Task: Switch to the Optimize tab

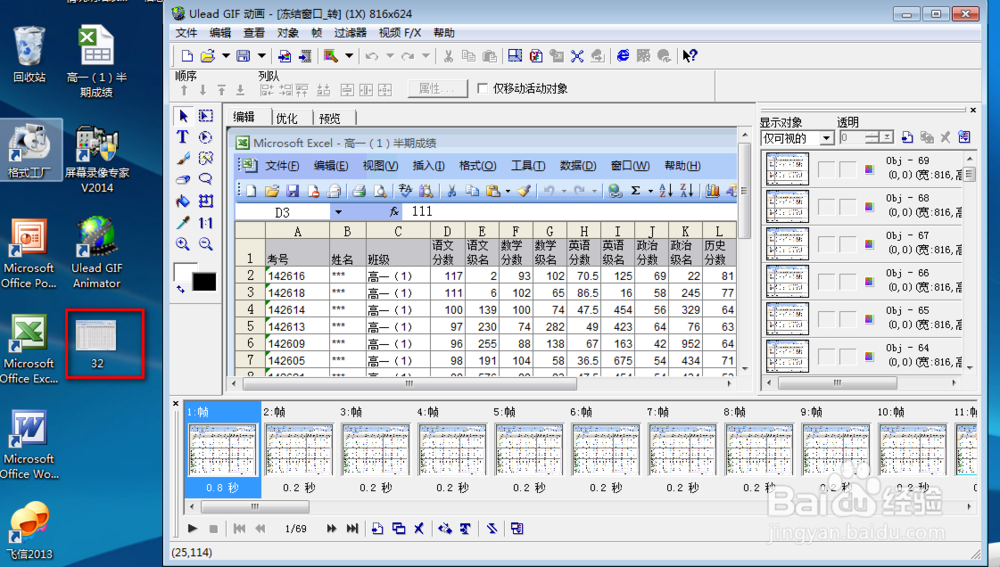Action: pyautogui.click(x=286, y=118)
